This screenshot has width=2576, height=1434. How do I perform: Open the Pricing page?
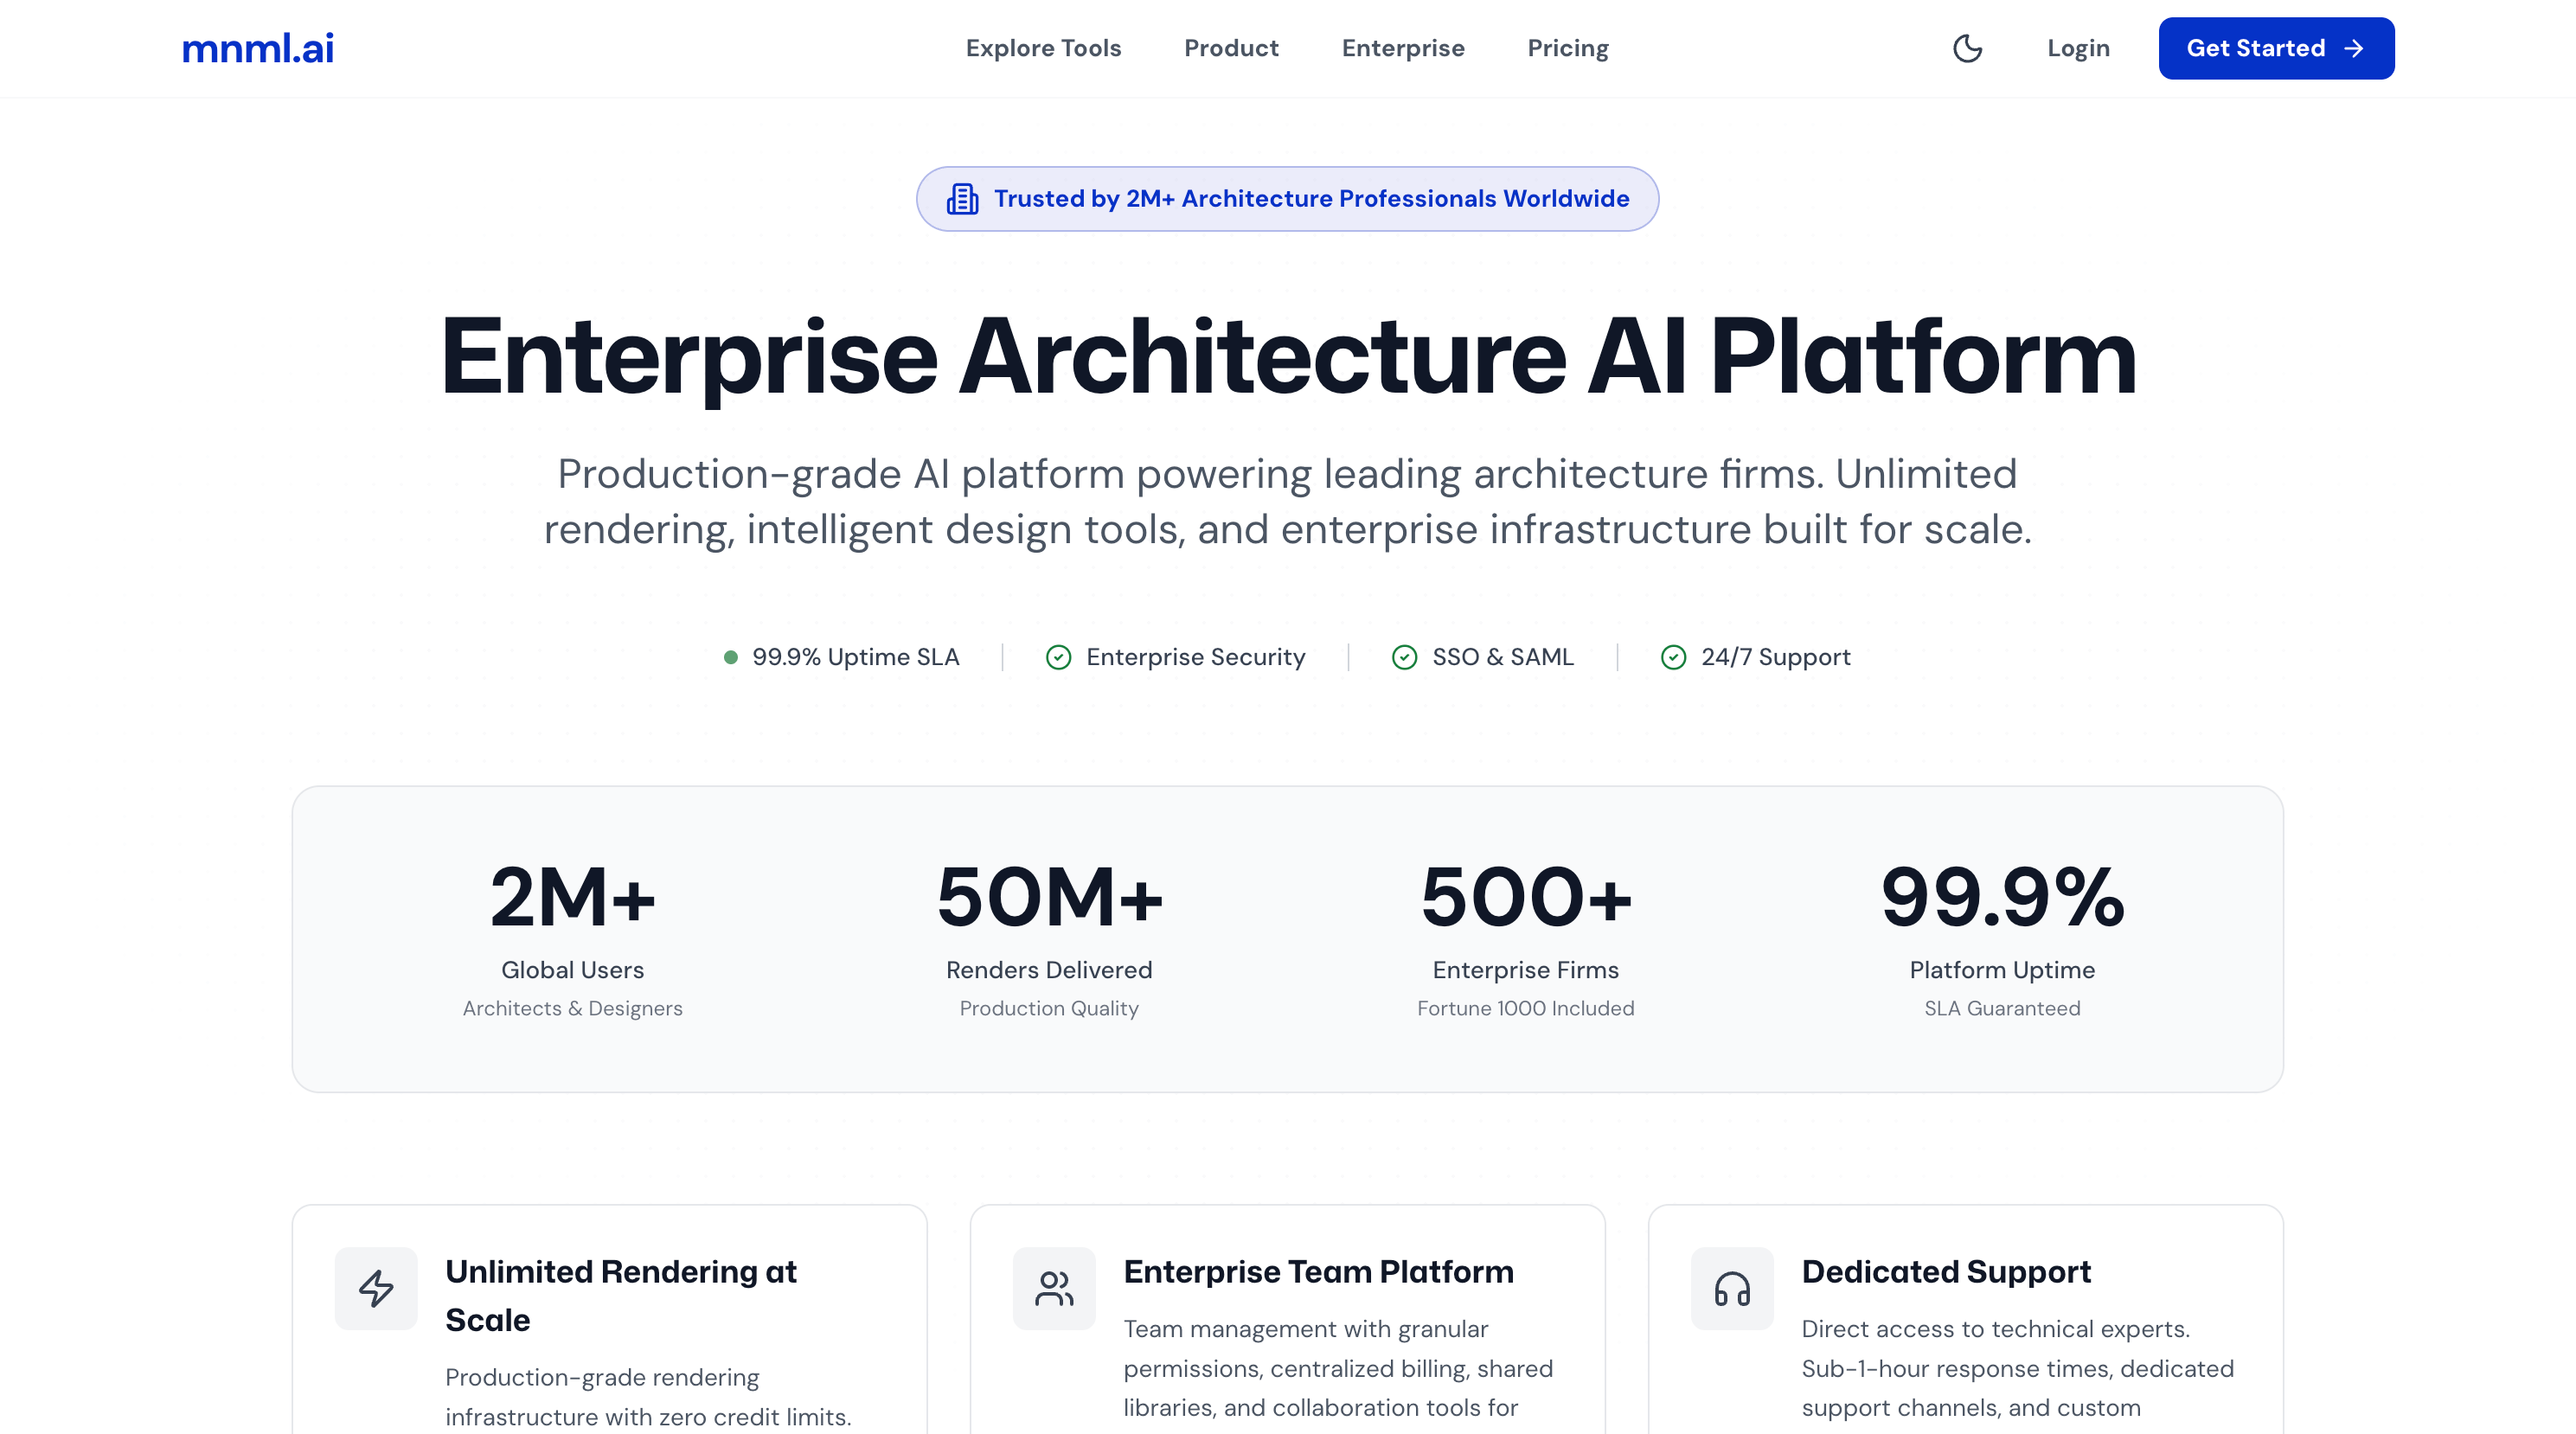click(1568, 48)
